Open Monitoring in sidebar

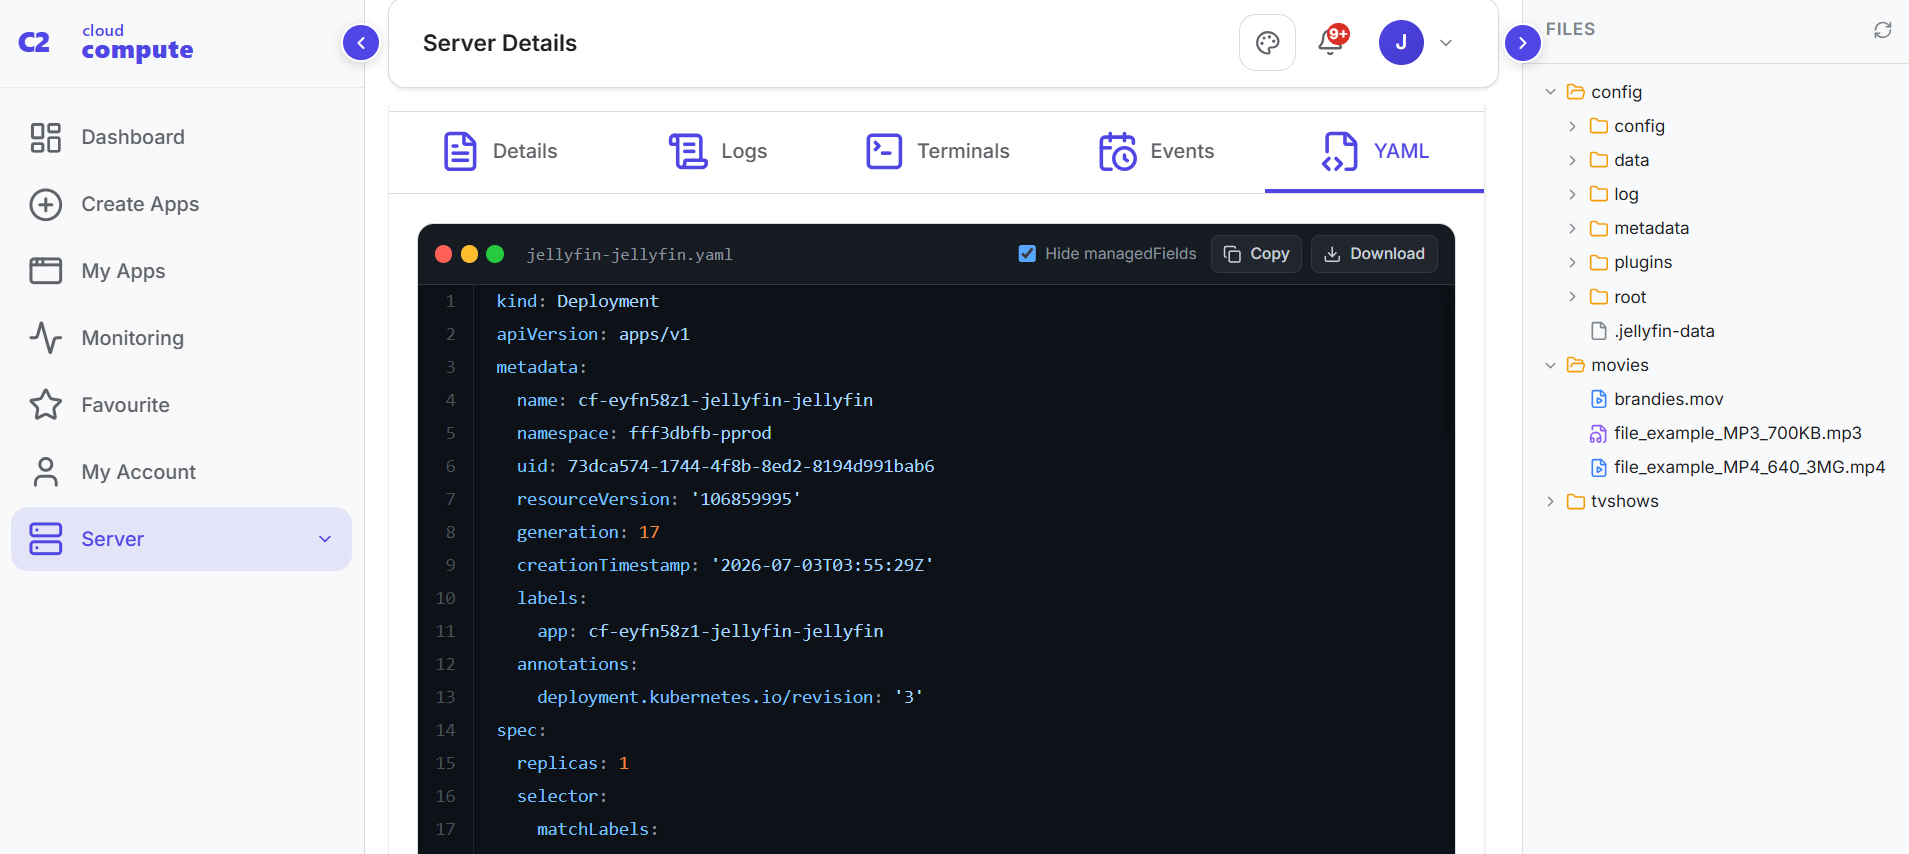[181, 338]
